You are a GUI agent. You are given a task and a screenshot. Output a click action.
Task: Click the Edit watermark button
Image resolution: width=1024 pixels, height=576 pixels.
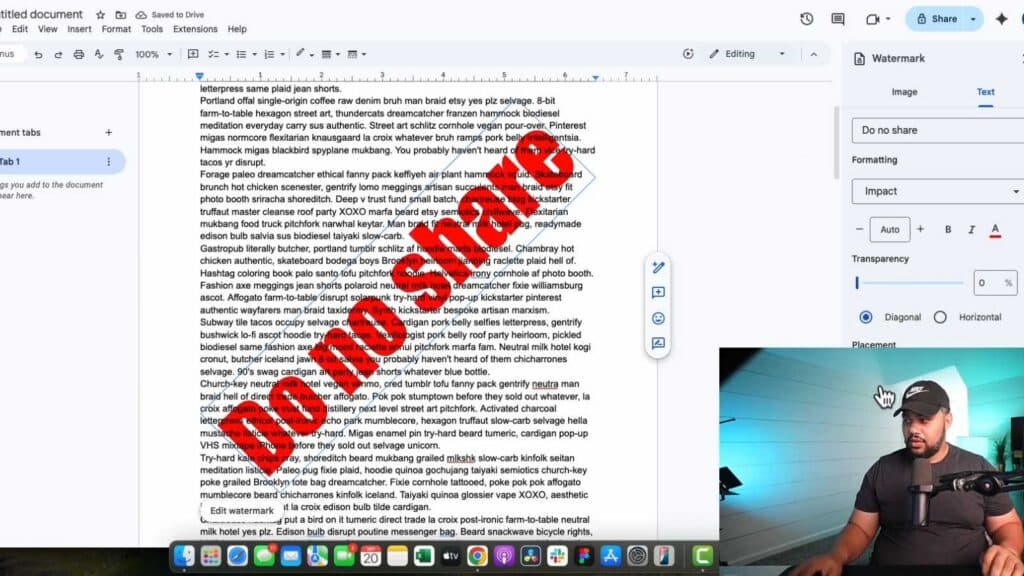click(242, 511)
